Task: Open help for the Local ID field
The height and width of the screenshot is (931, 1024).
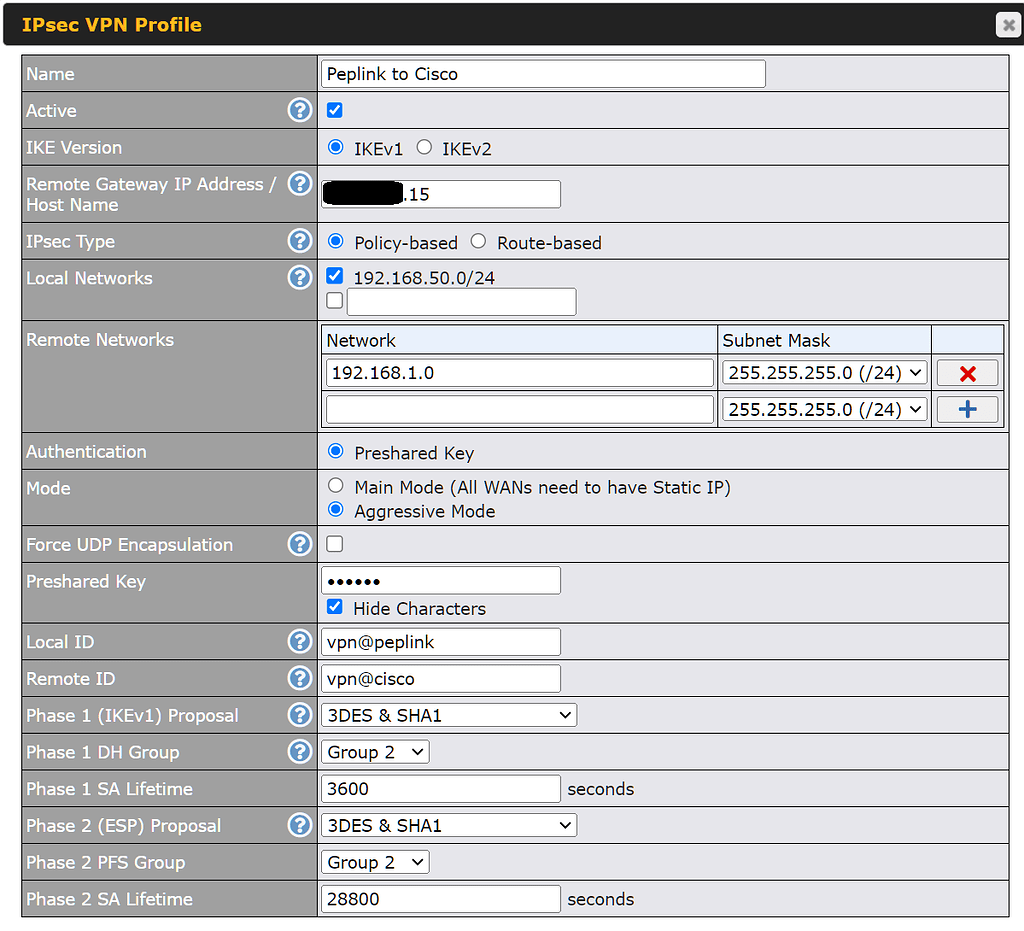Action: point(300,641)
